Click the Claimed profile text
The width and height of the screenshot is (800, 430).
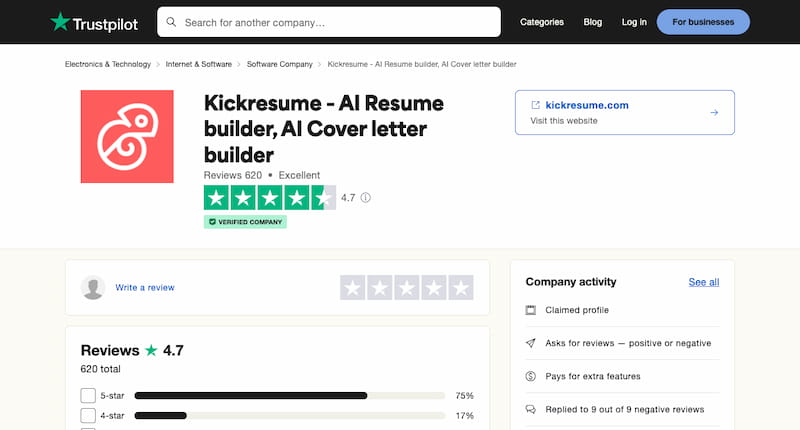click(x=577, y=310)
